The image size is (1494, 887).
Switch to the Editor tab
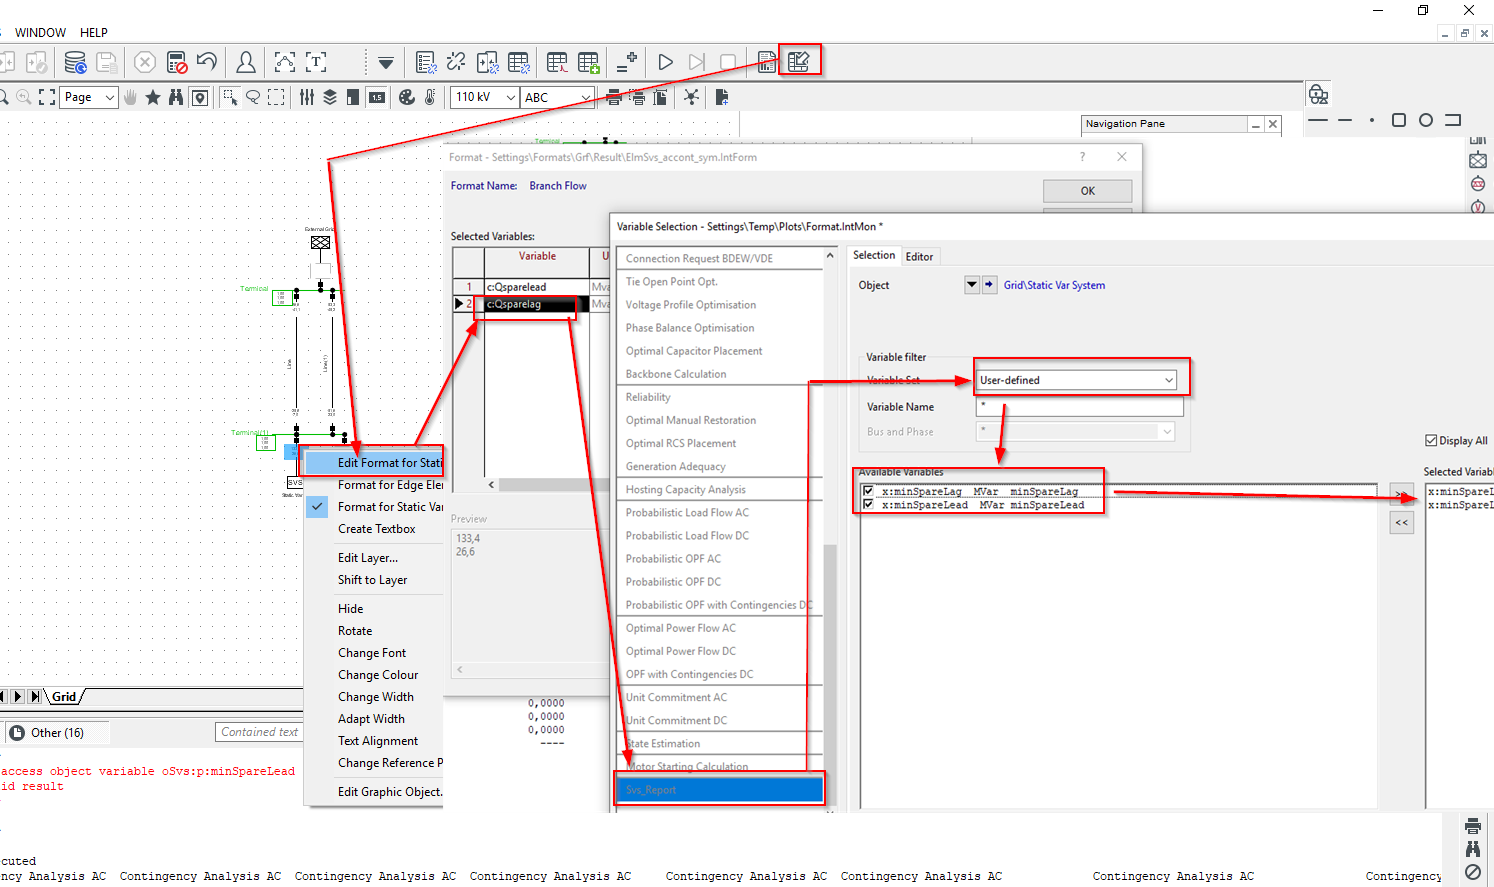pos(919,257)
